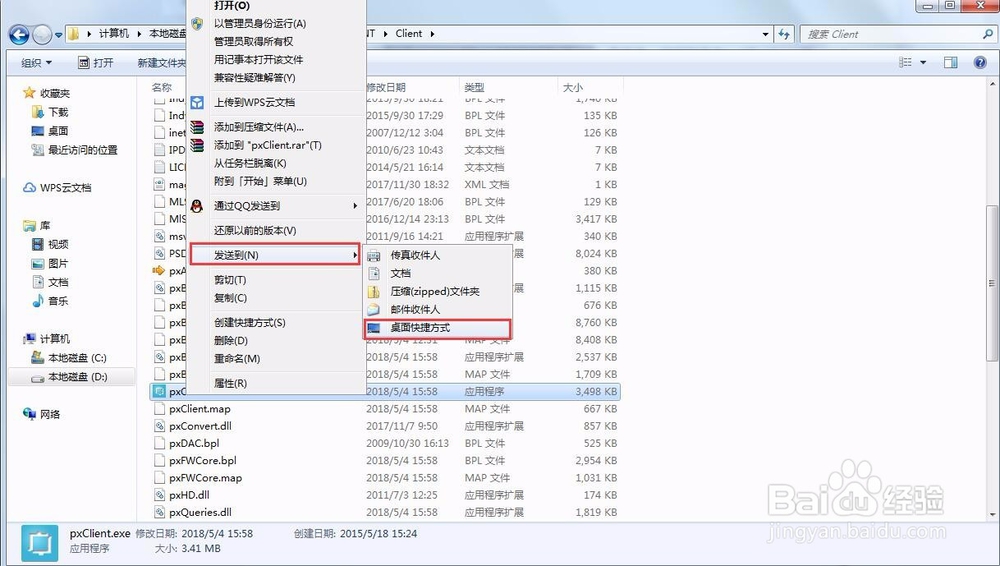Select file pxDAC.bpl

pos(194,443)
